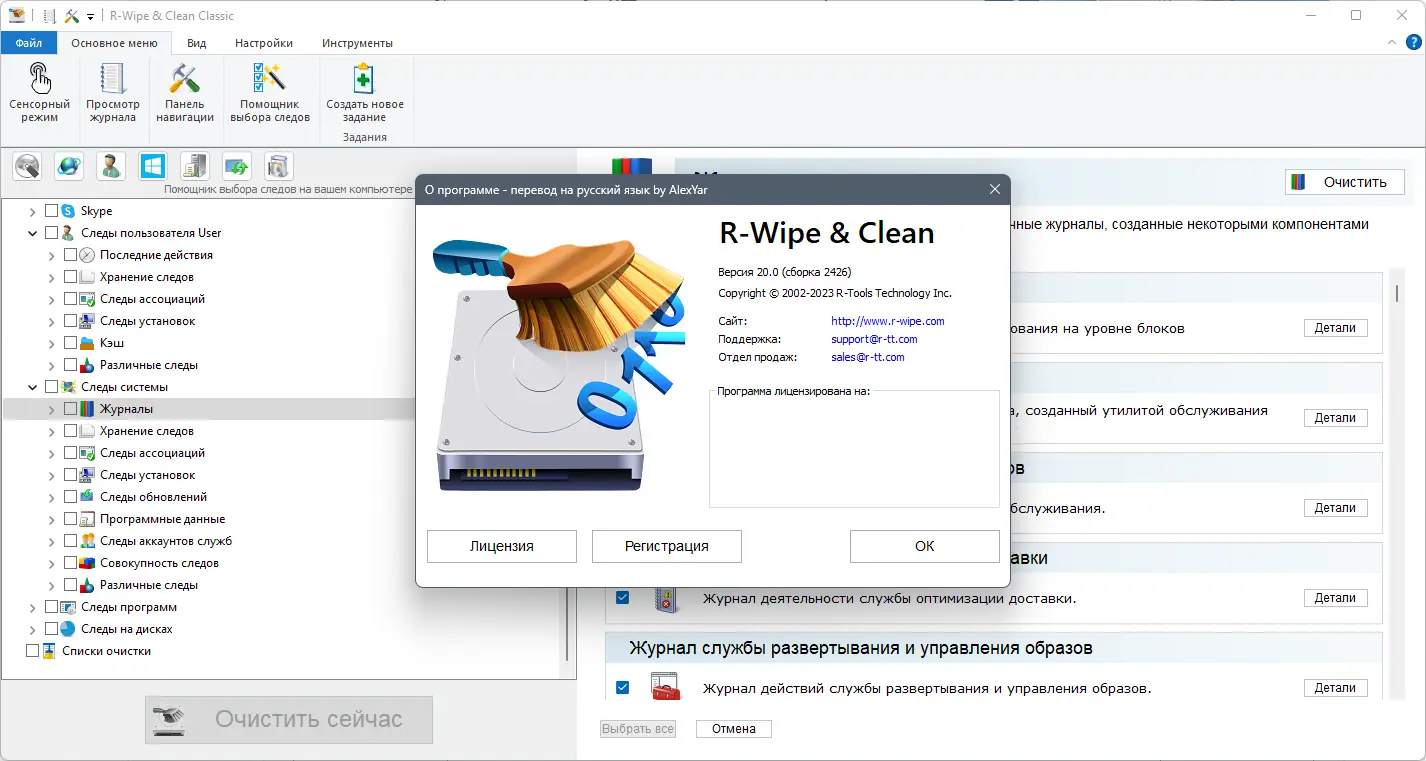The image size is (1426, 761).
Task: Switch to the Вид tab
Action: 197,43
